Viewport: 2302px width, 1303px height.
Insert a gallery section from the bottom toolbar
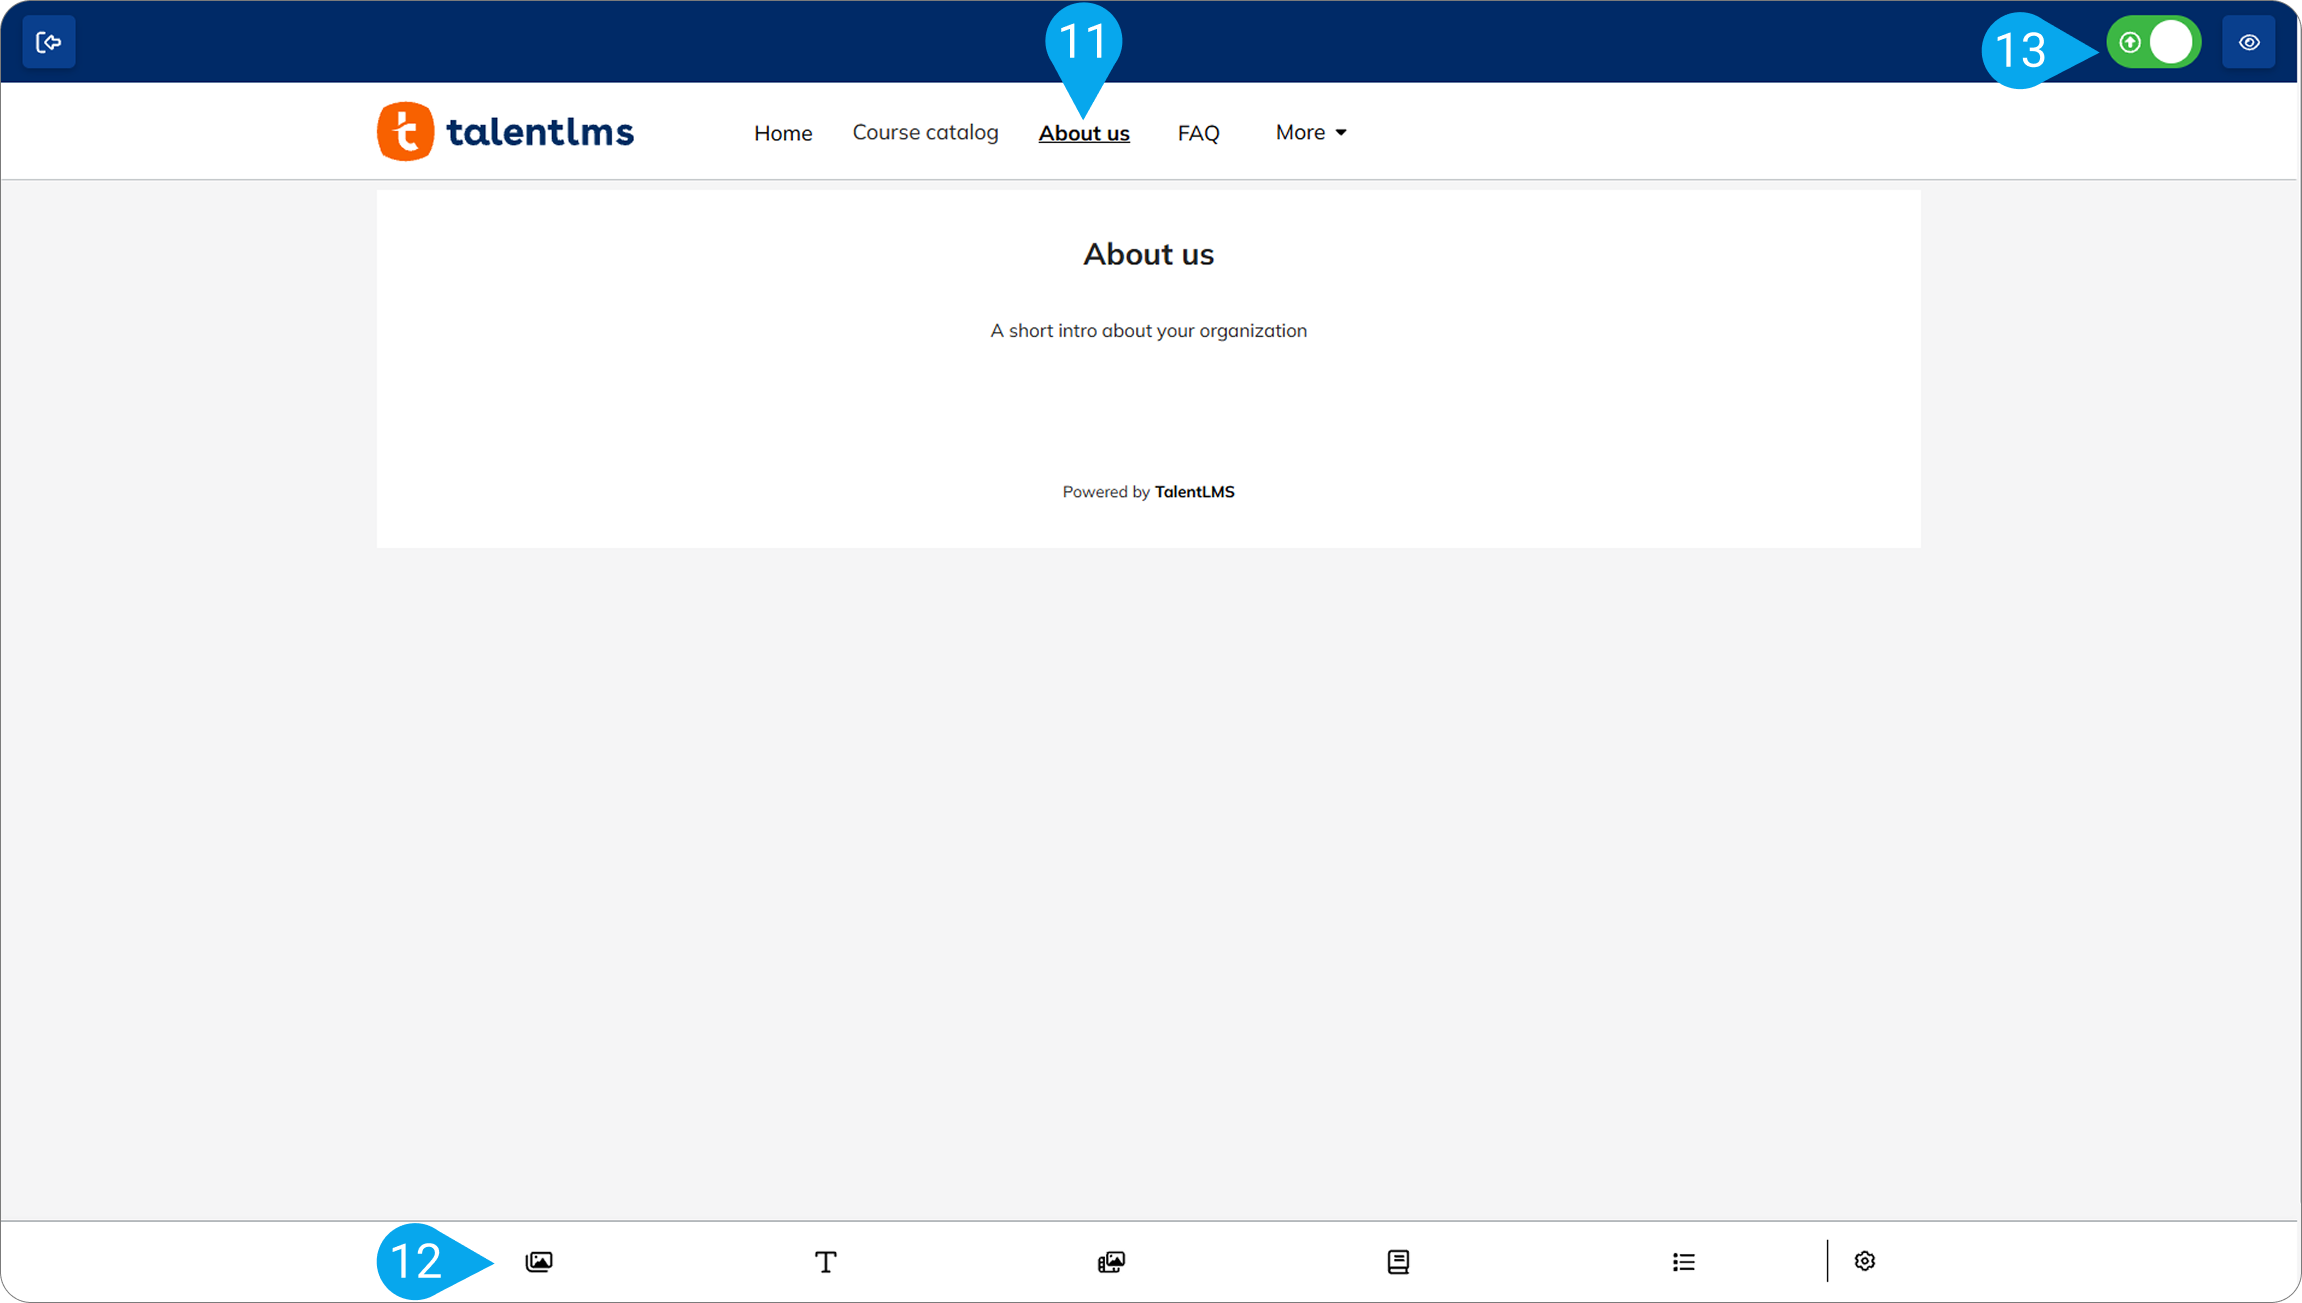point(1111,1261)
